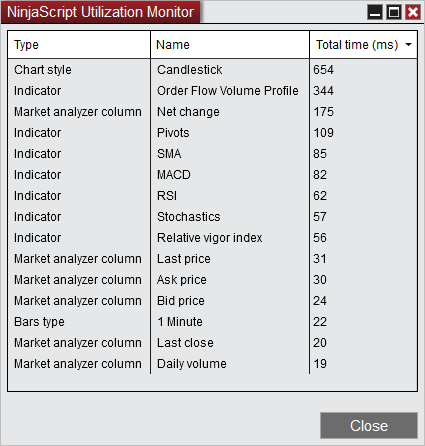Select Order Flow Volume Profile row
Image resolution: width=425 pixels, height=446 pixels.
pyautogui.click(x=212, y=91)
